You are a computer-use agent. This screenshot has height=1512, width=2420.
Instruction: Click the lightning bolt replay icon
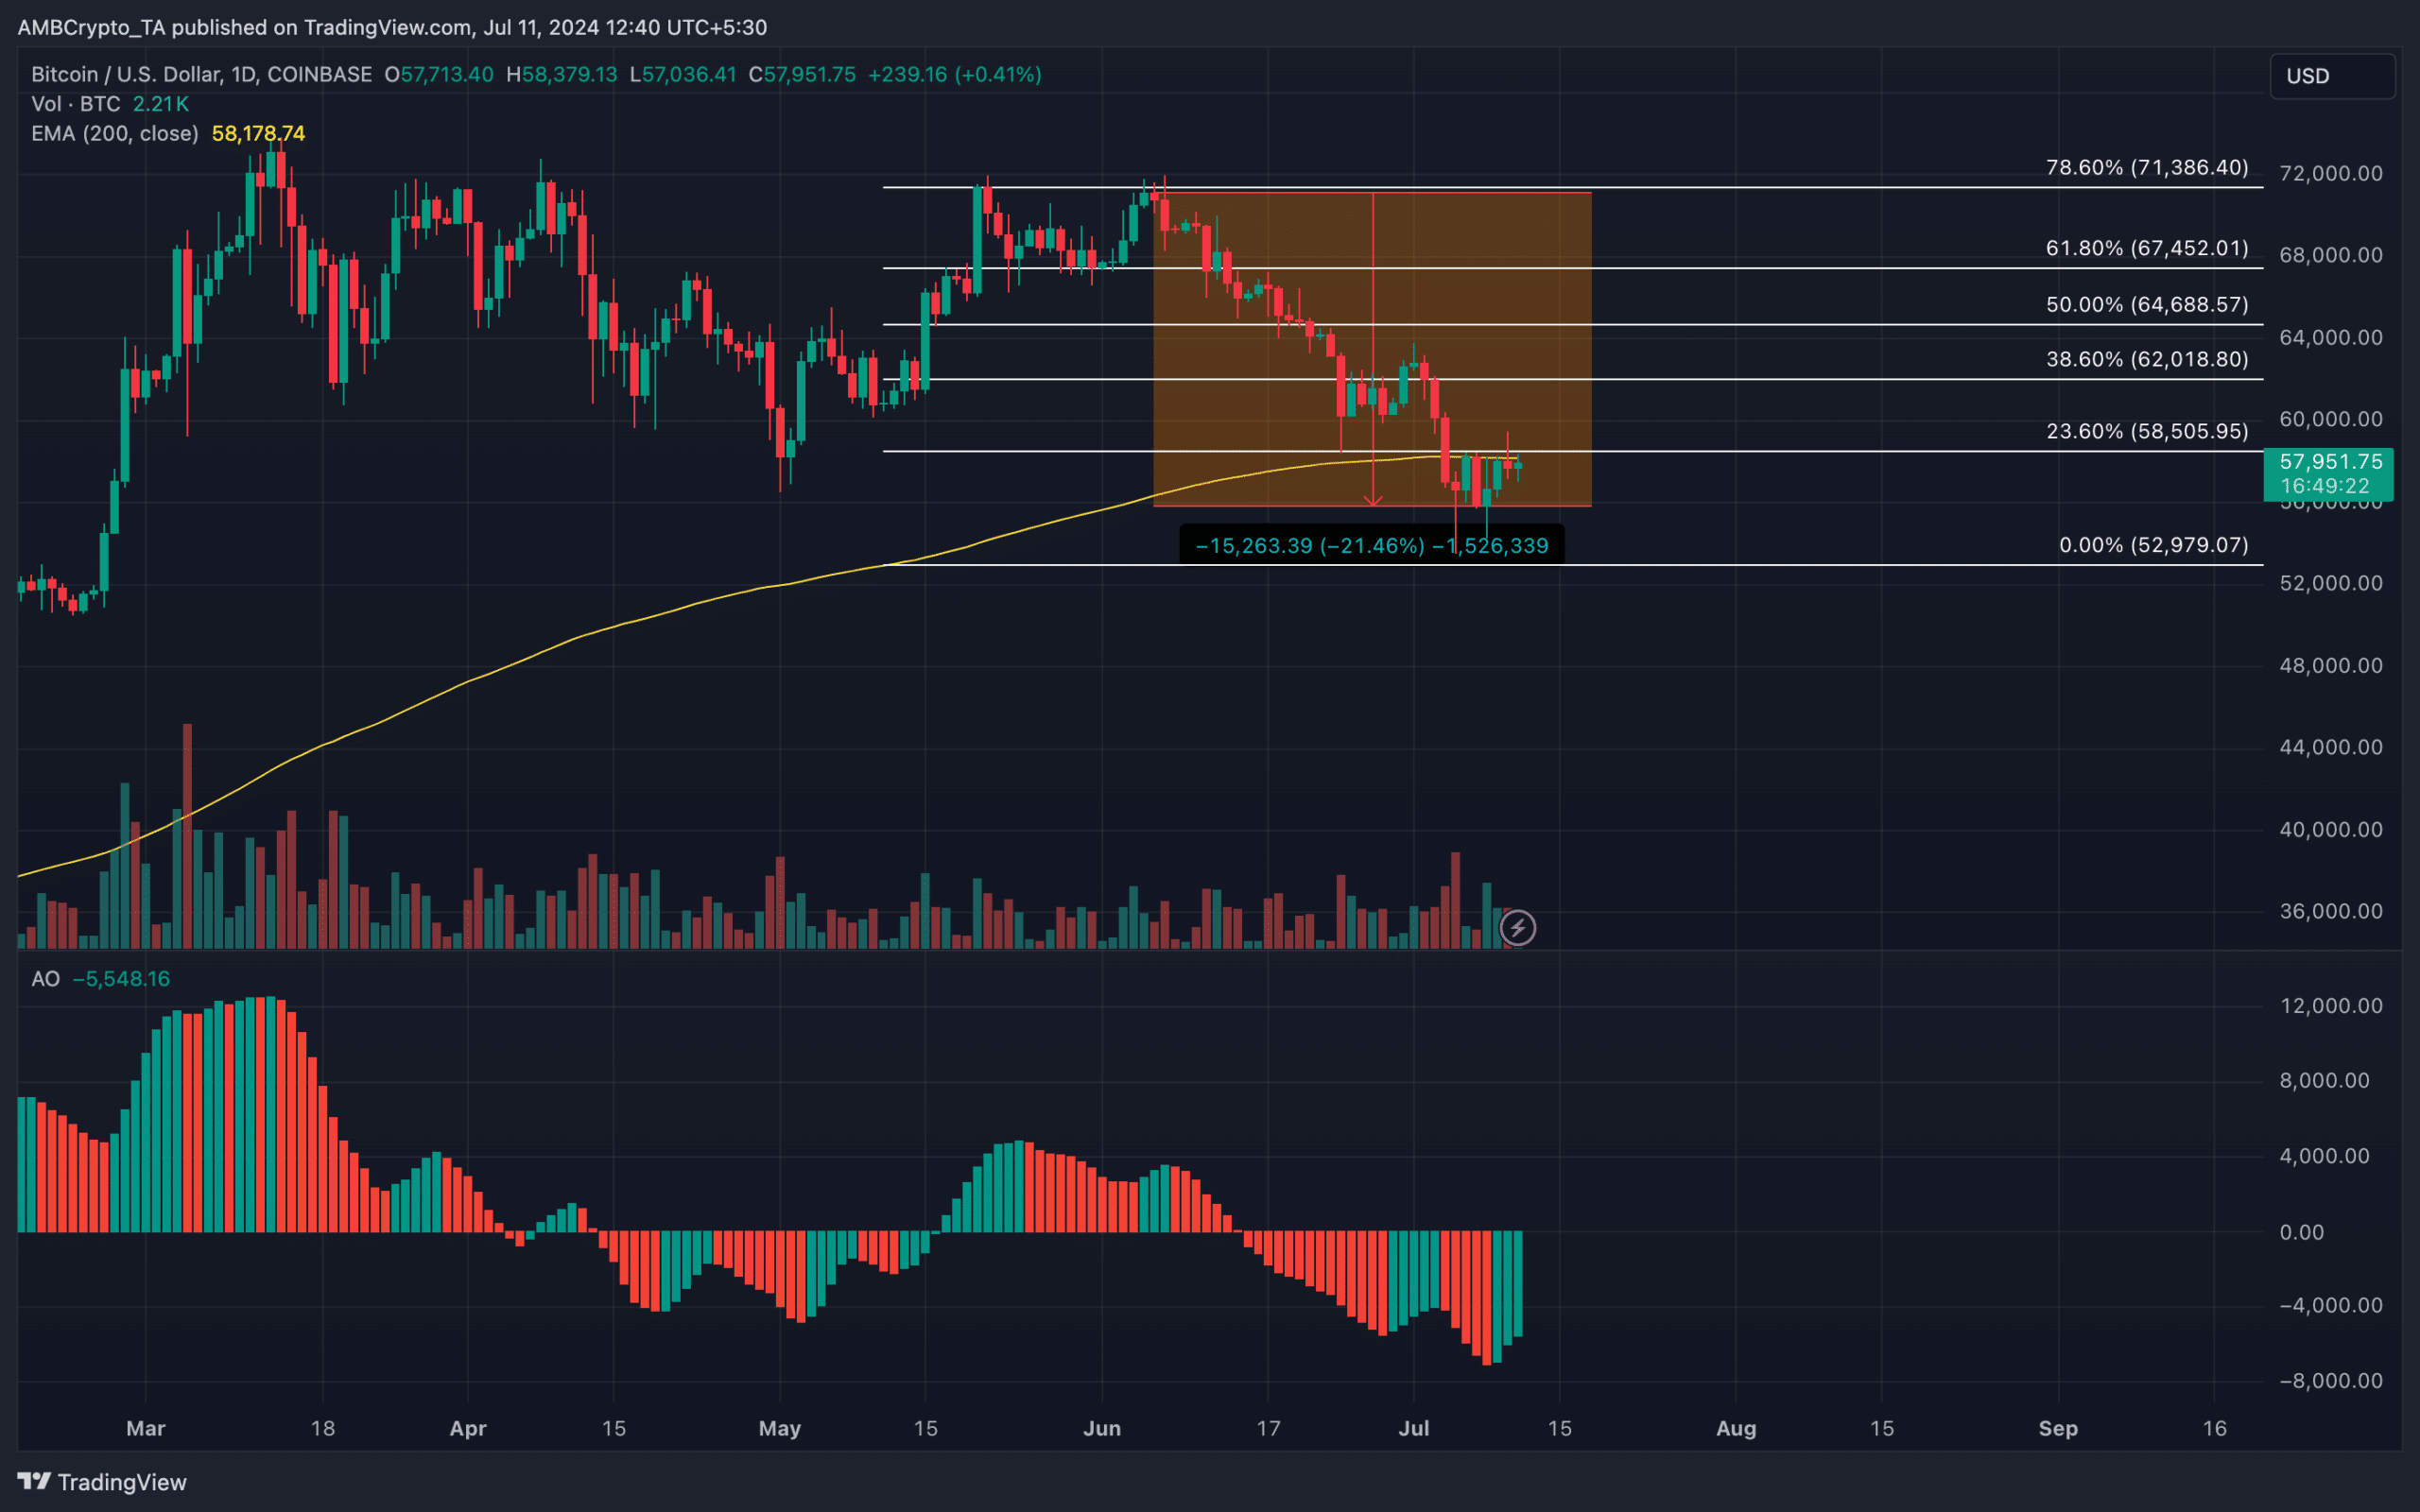tap(1517, 928)
